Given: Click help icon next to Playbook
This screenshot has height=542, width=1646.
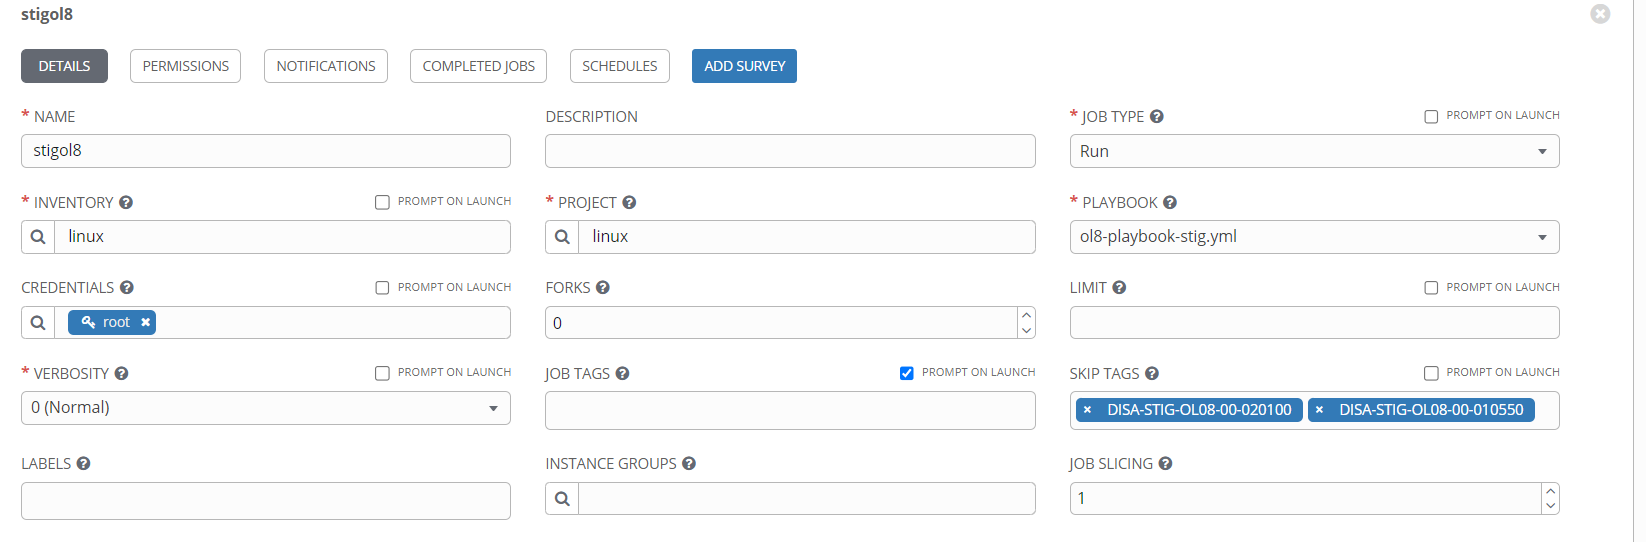Looking at the screenshot, I should point(1170,202).
